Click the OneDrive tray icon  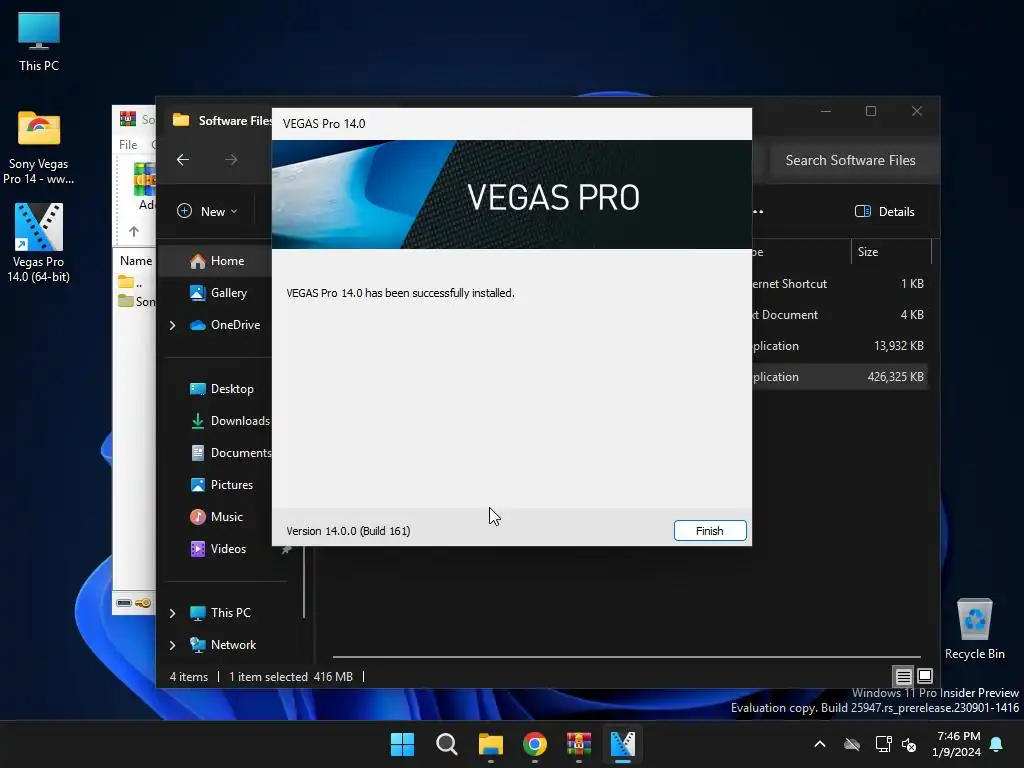click(852, 744)
